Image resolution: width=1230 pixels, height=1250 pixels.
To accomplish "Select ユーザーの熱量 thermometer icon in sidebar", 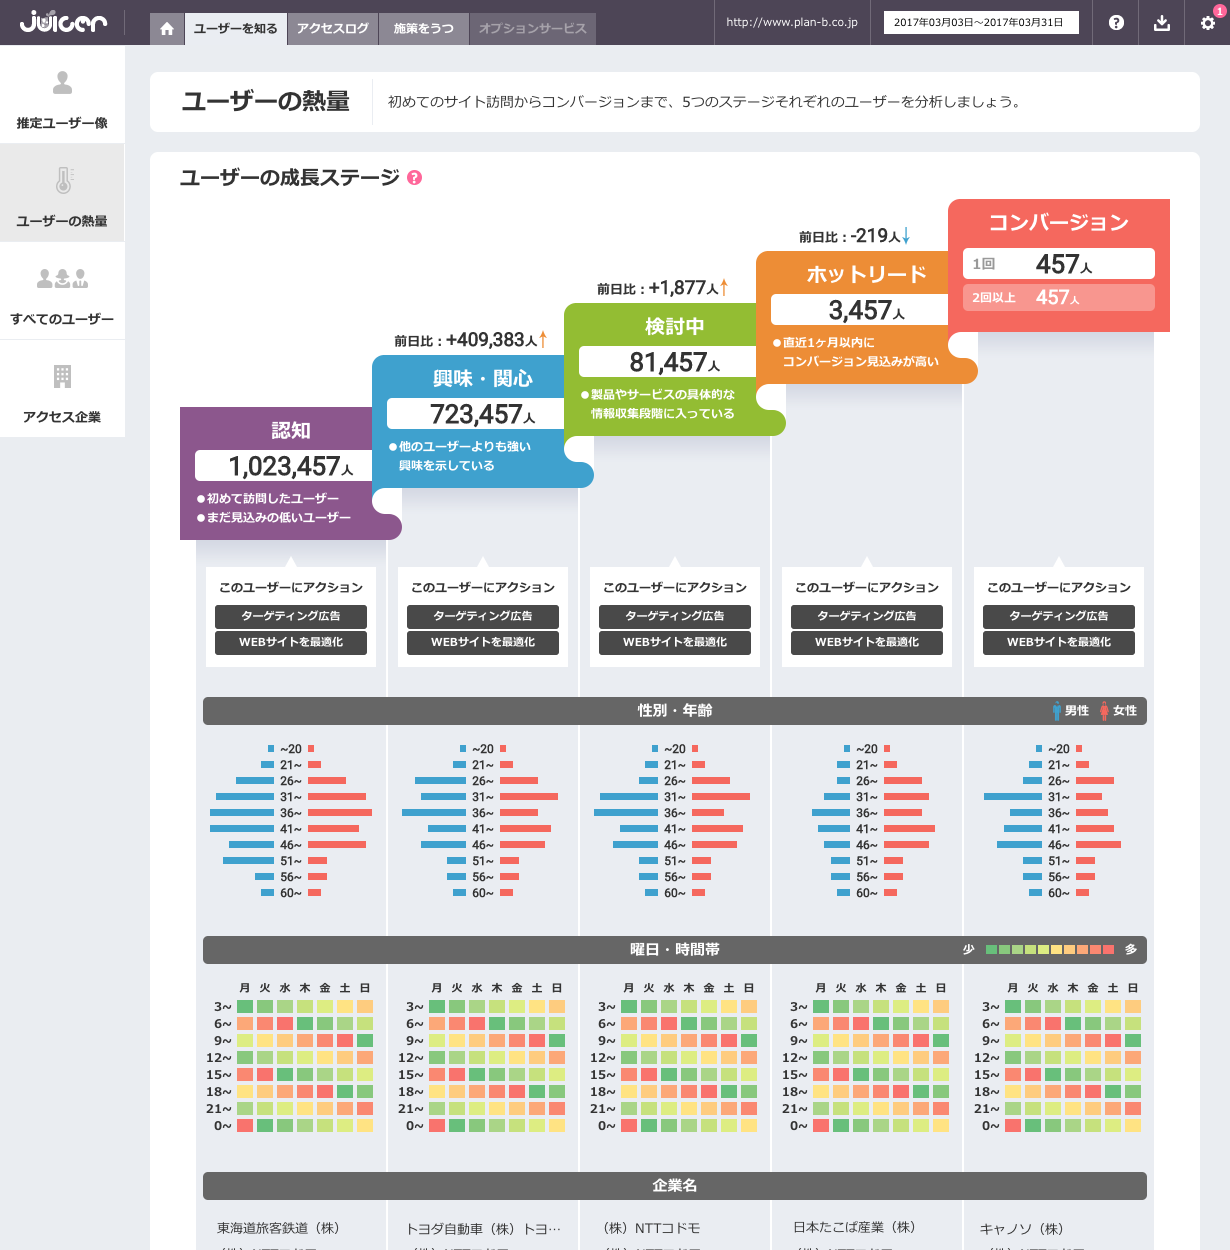I will pyautogui.click(x=62, y=181).
